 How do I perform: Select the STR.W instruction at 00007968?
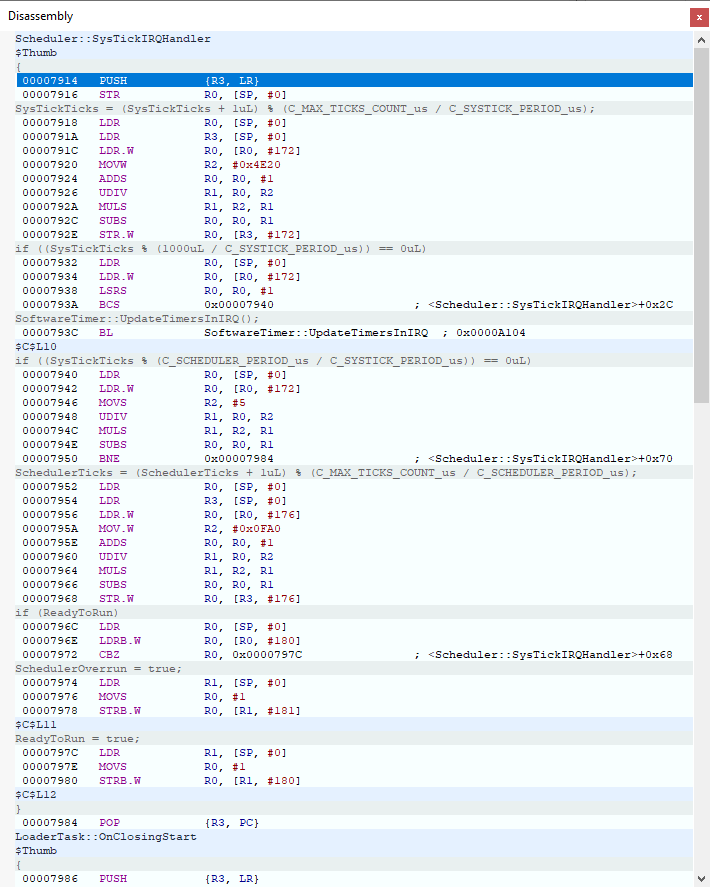point(354,598)
